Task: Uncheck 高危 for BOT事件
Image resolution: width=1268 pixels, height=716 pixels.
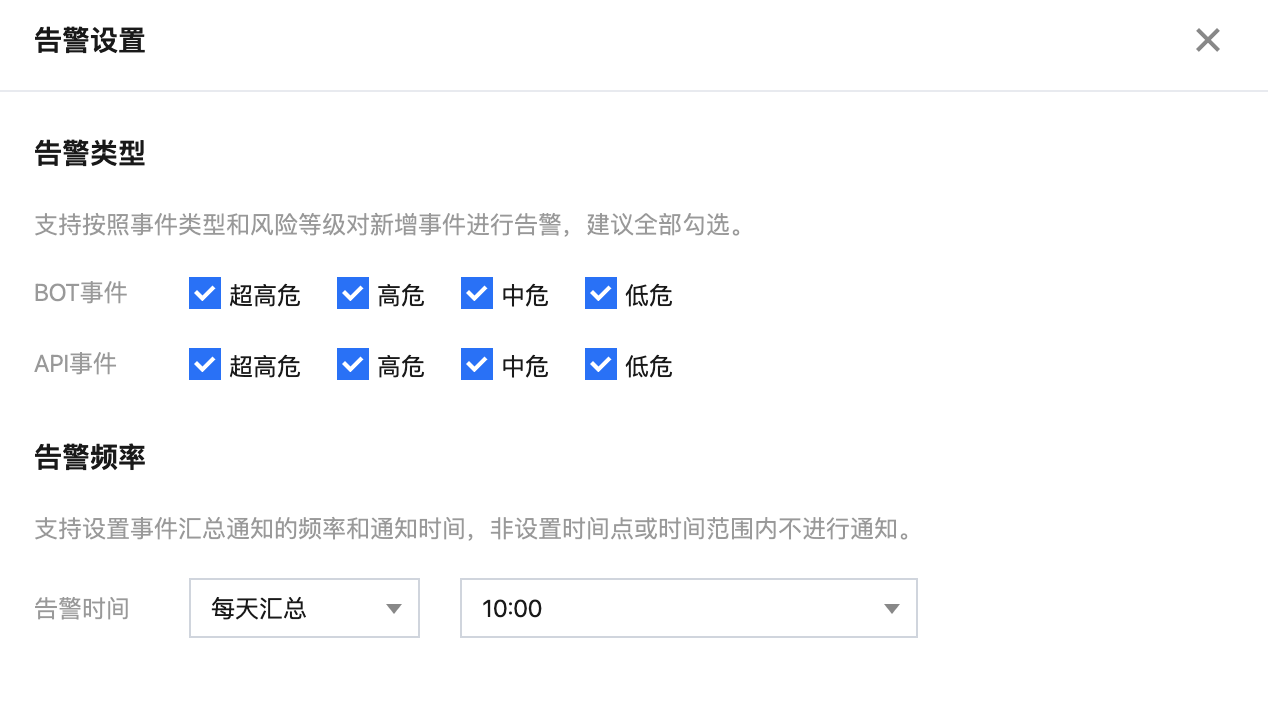Action: pos(353,294)
